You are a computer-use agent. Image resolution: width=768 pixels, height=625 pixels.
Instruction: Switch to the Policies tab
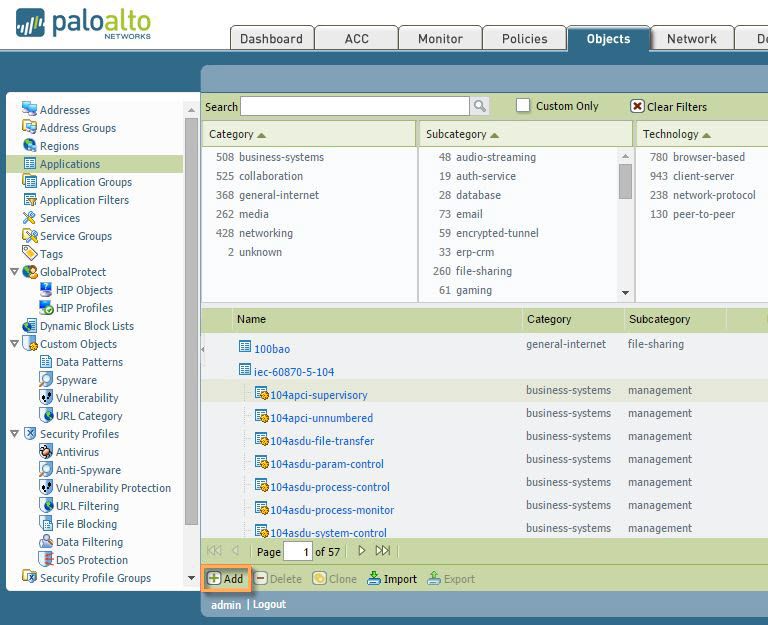[x=524, y=38]
